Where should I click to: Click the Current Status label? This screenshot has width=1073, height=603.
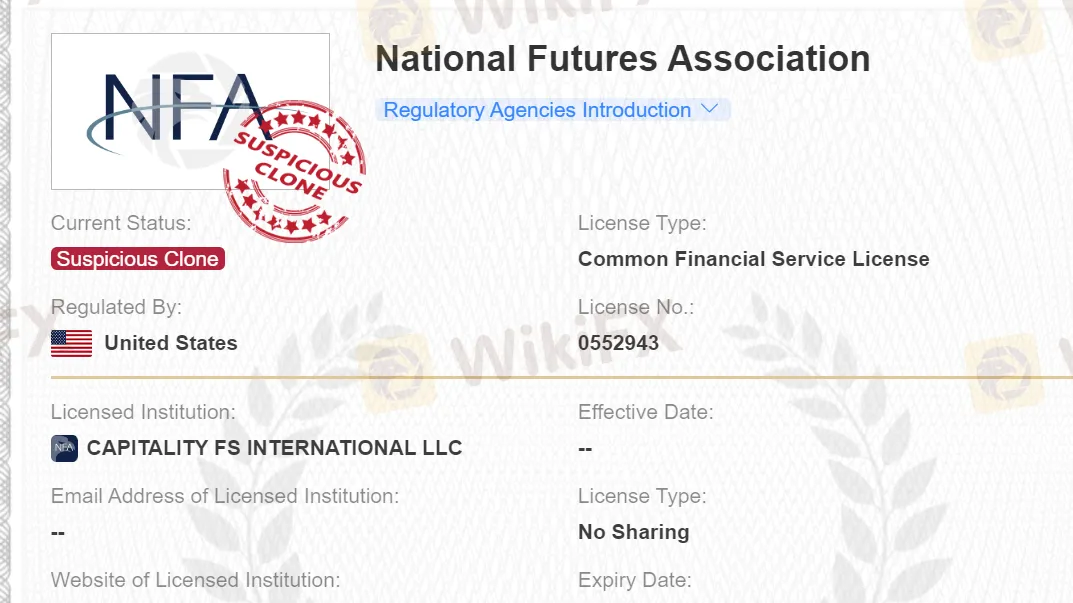[121, 223]
